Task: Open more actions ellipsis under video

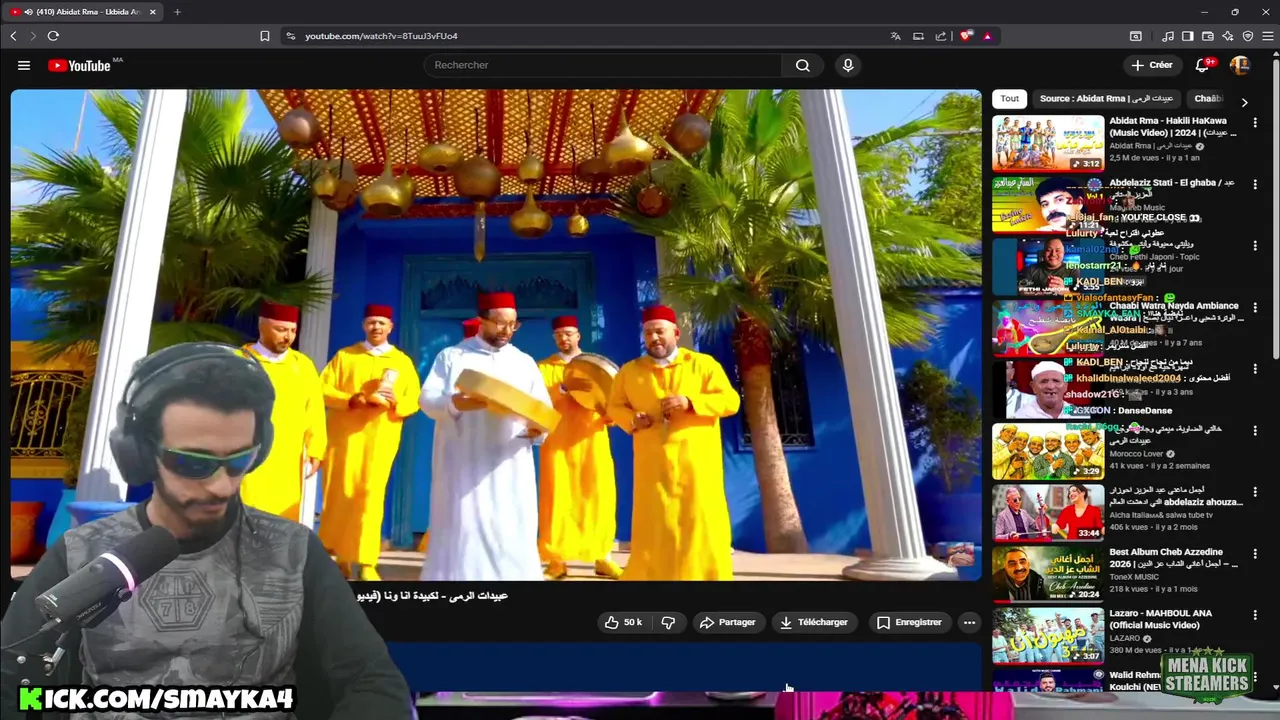Action: [969, 622]
